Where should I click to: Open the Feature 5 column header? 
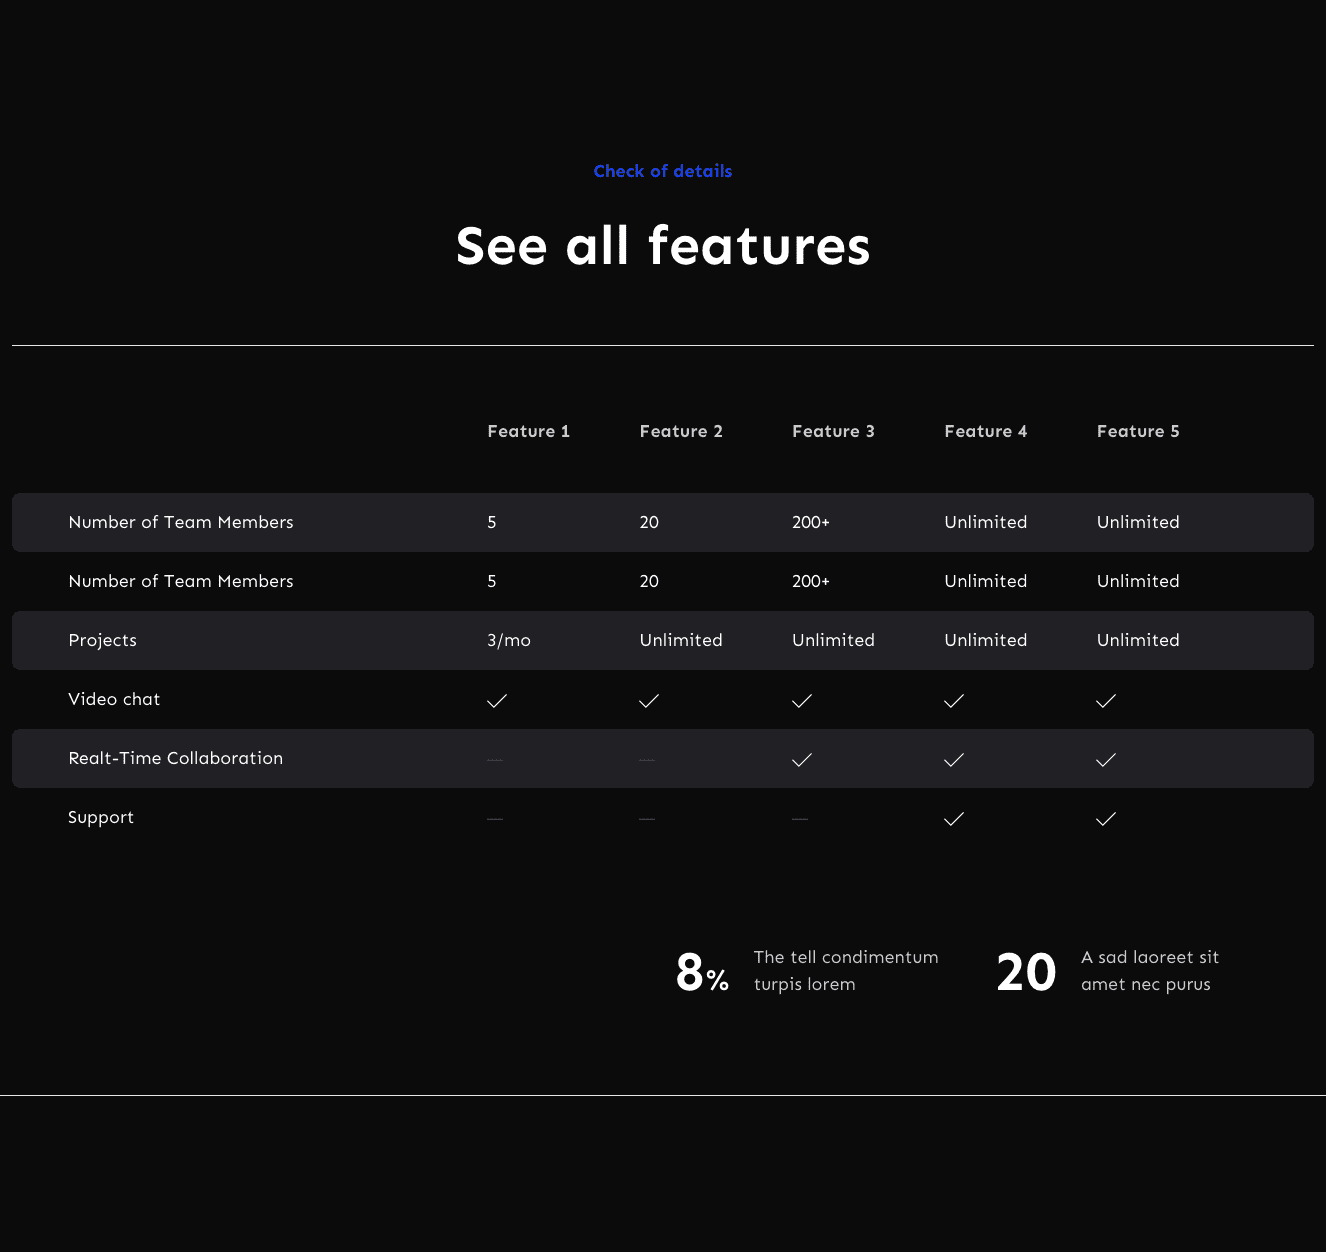tap(1138, 431)
